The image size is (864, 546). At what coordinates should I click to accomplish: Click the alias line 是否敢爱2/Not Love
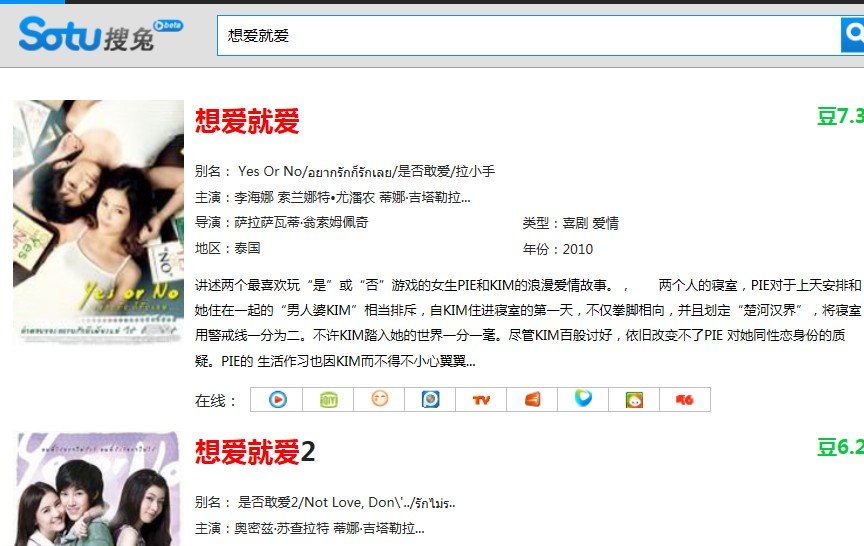tap(325, 502)
